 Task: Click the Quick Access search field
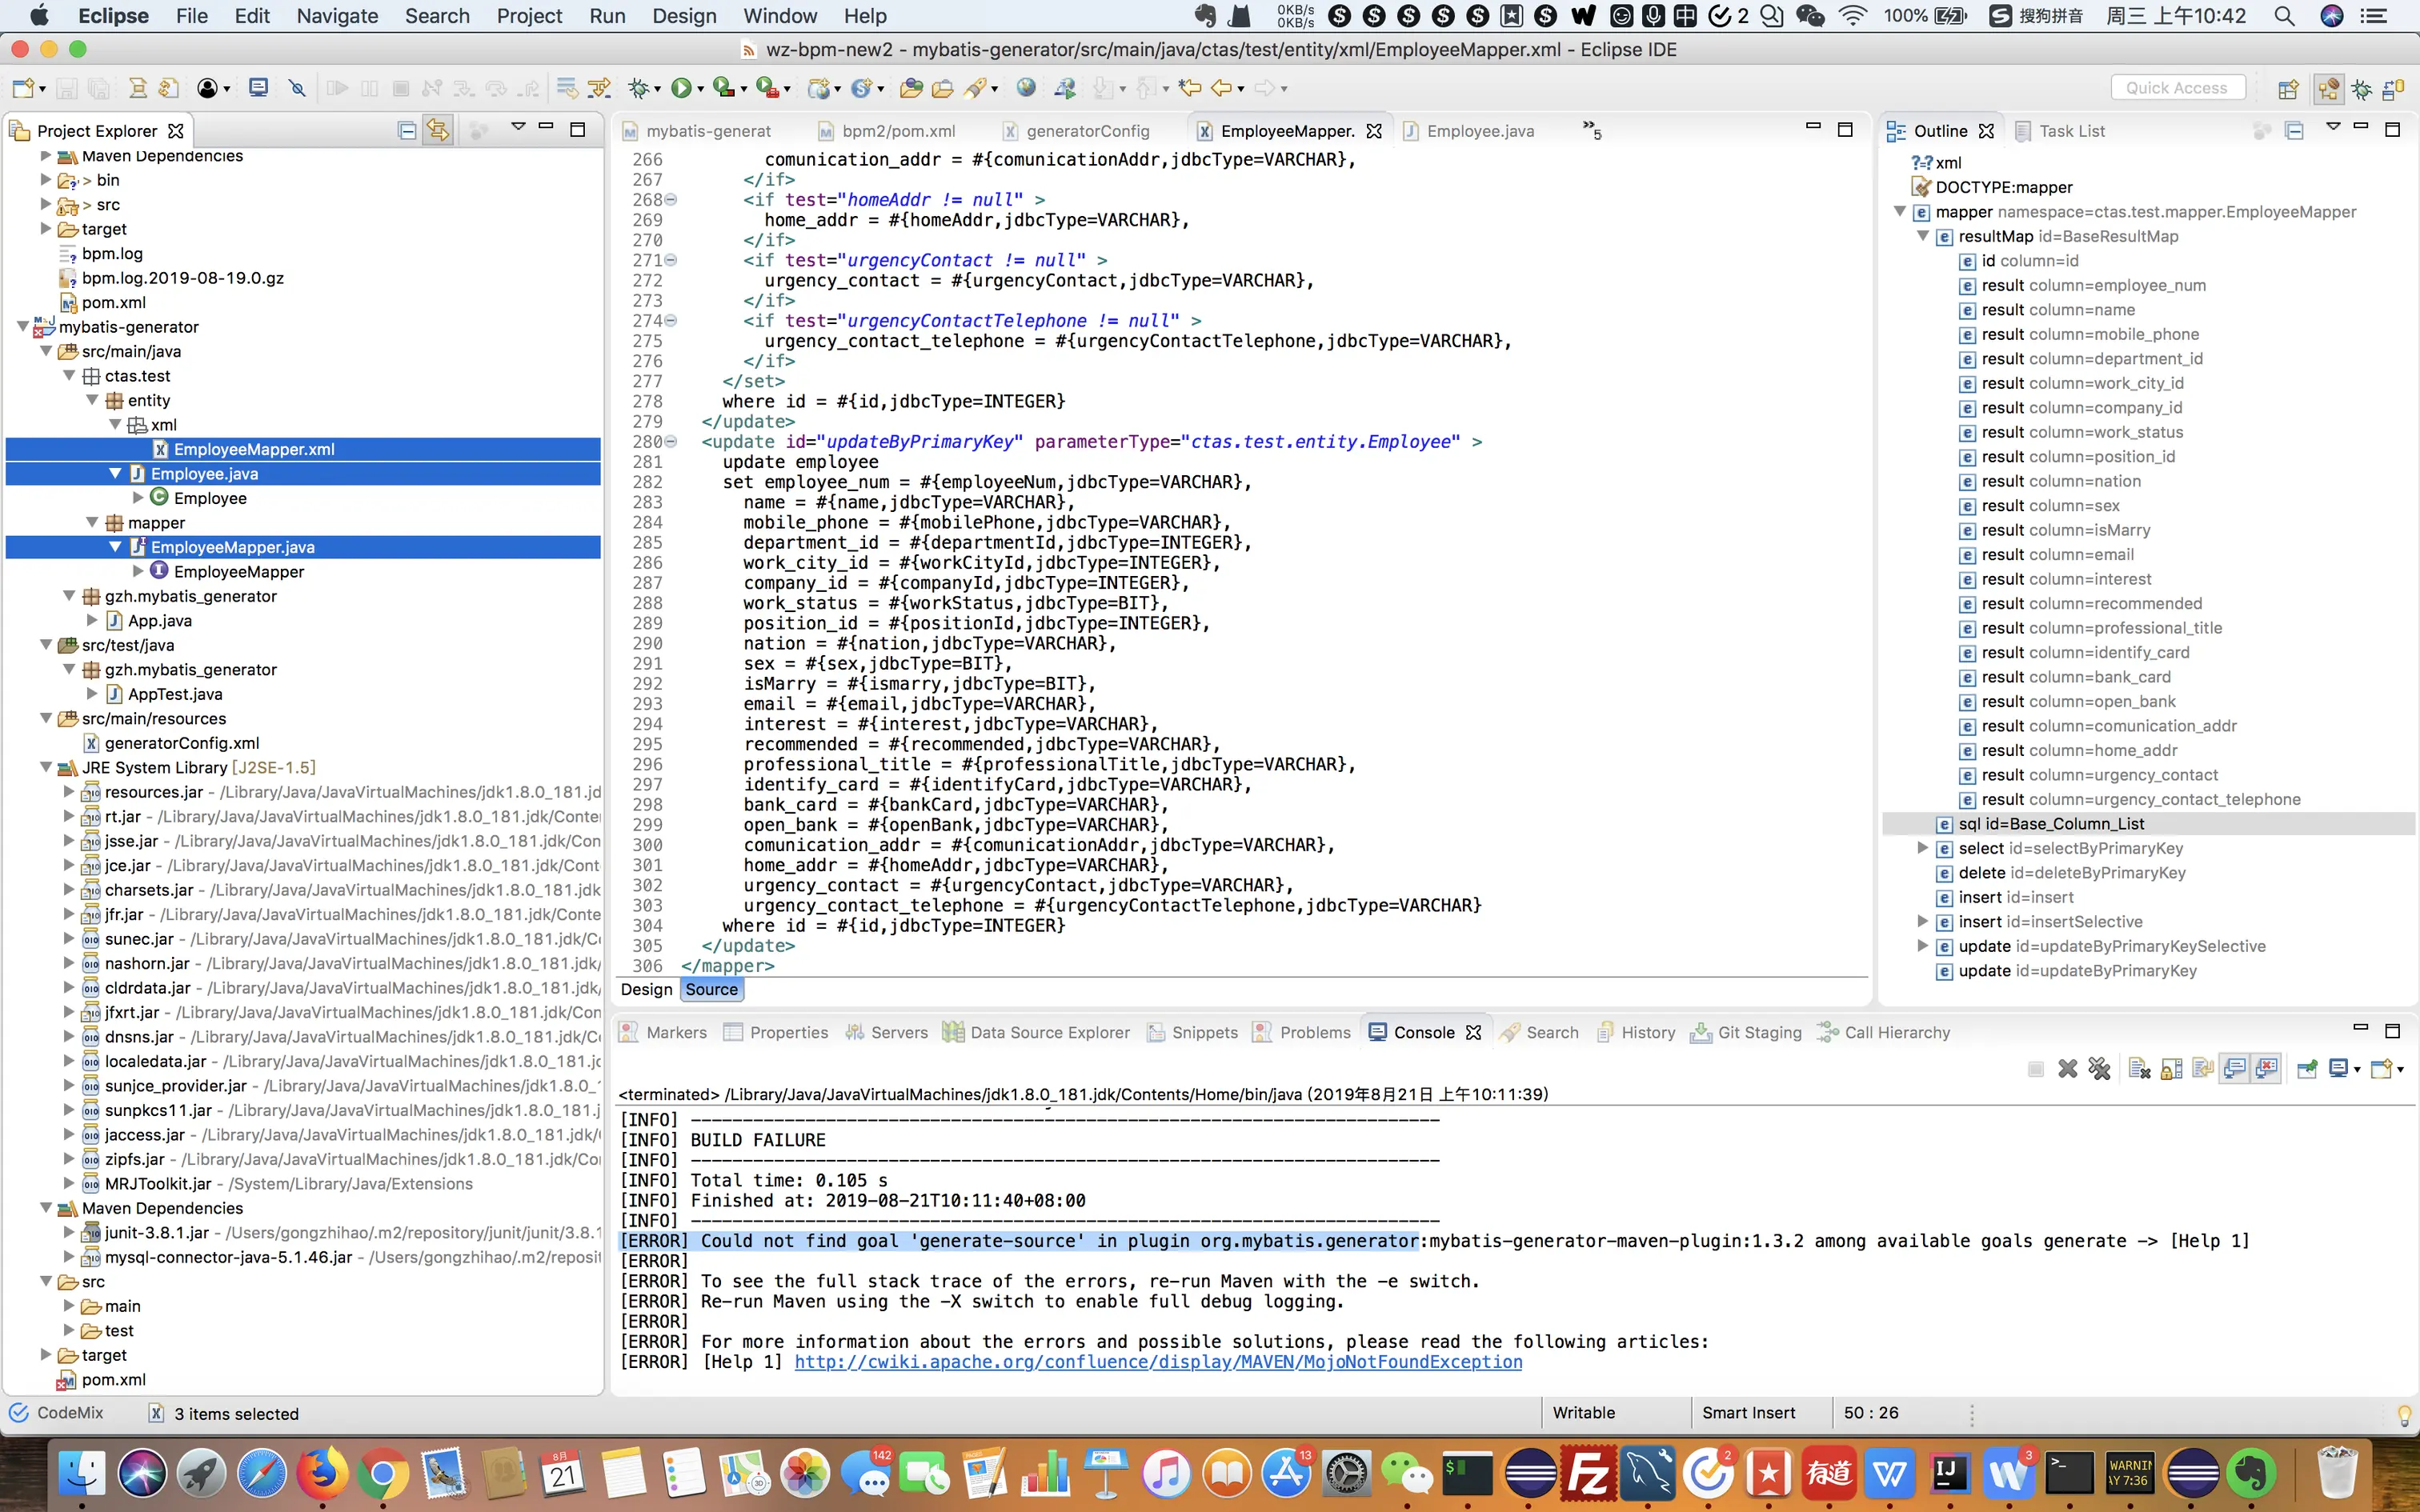(2177, 88)
